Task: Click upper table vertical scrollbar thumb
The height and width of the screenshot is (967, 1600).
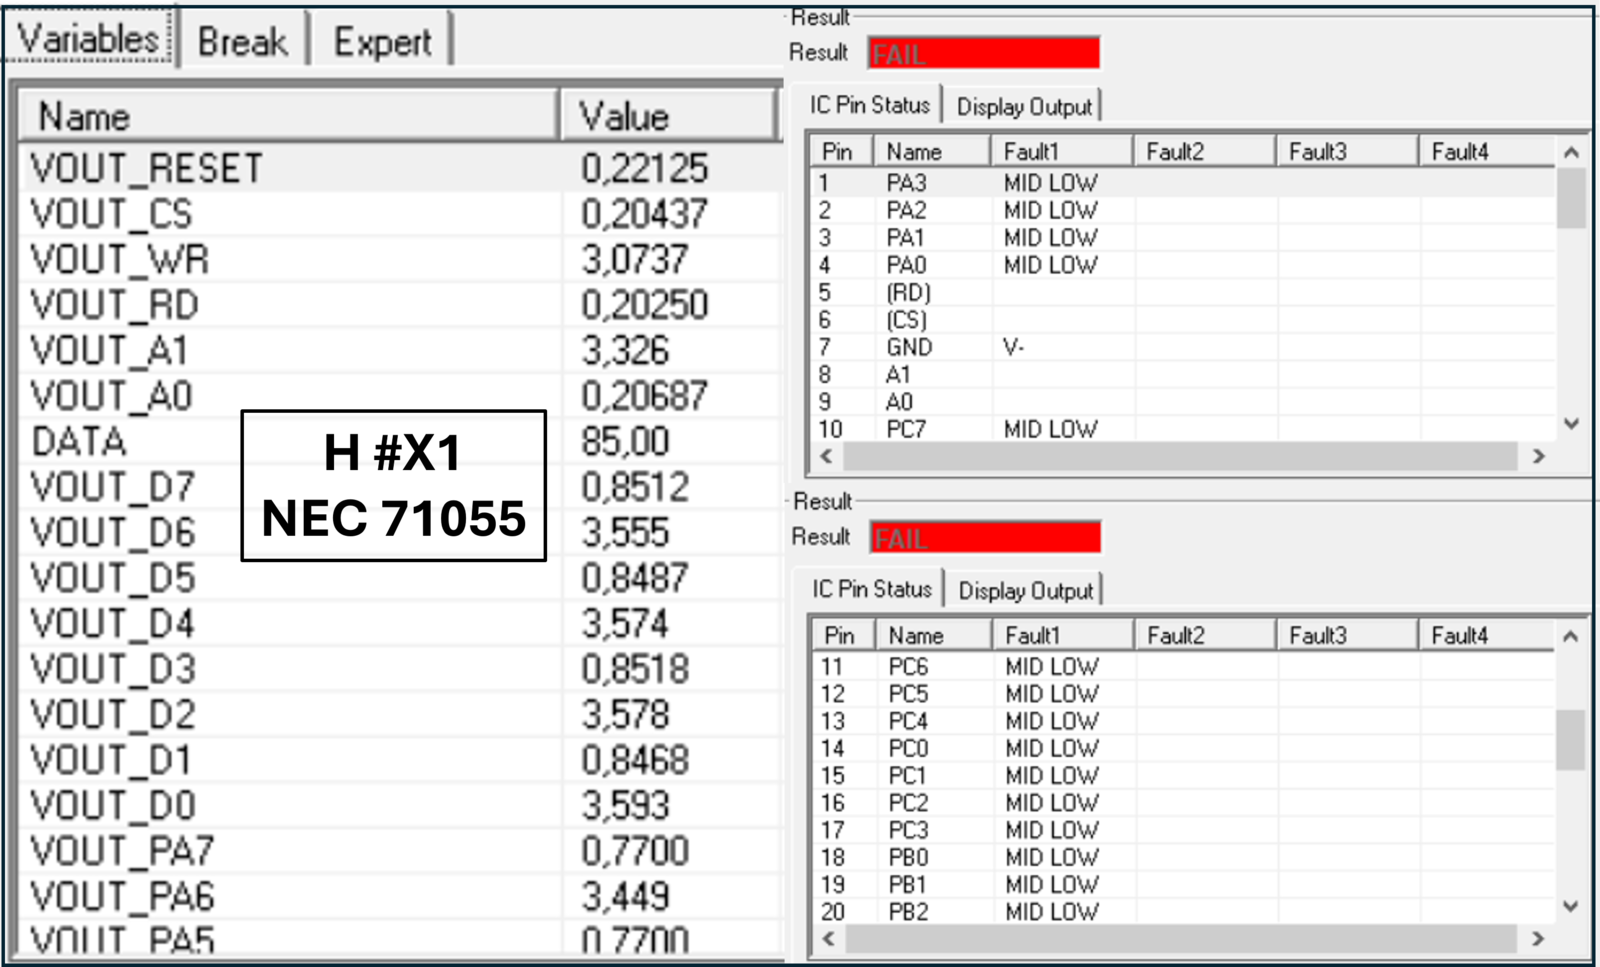Action: click(1571, 198)
